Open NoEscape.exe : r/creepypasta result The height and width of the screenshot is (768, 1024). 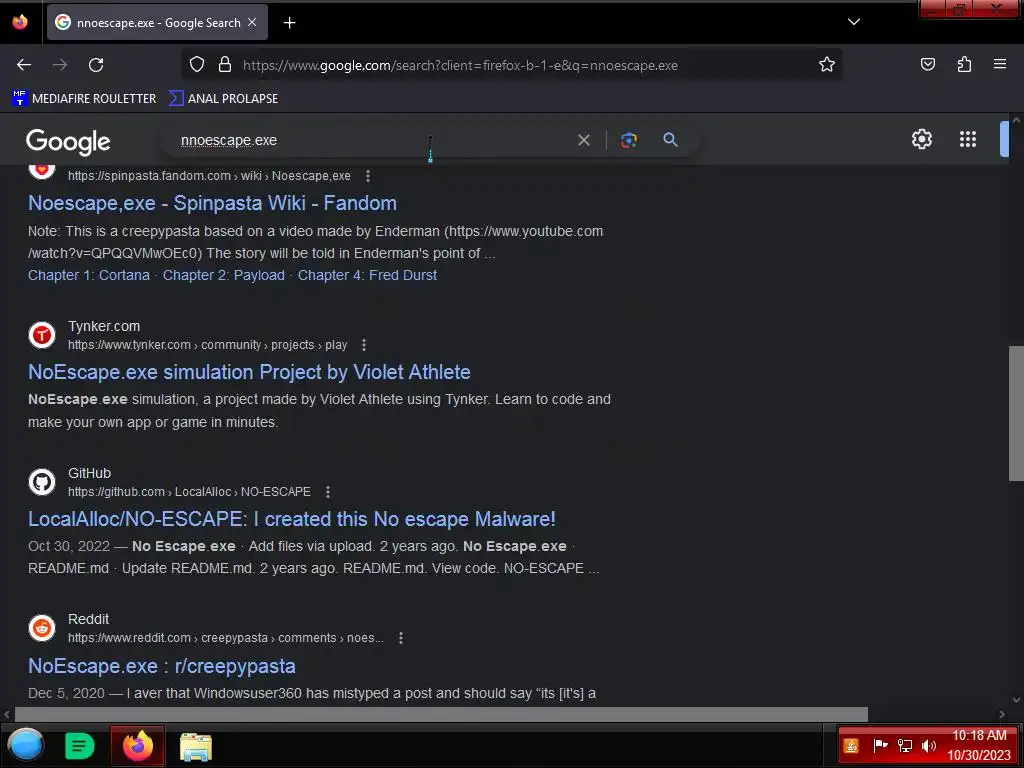click(x=161, y=666)
